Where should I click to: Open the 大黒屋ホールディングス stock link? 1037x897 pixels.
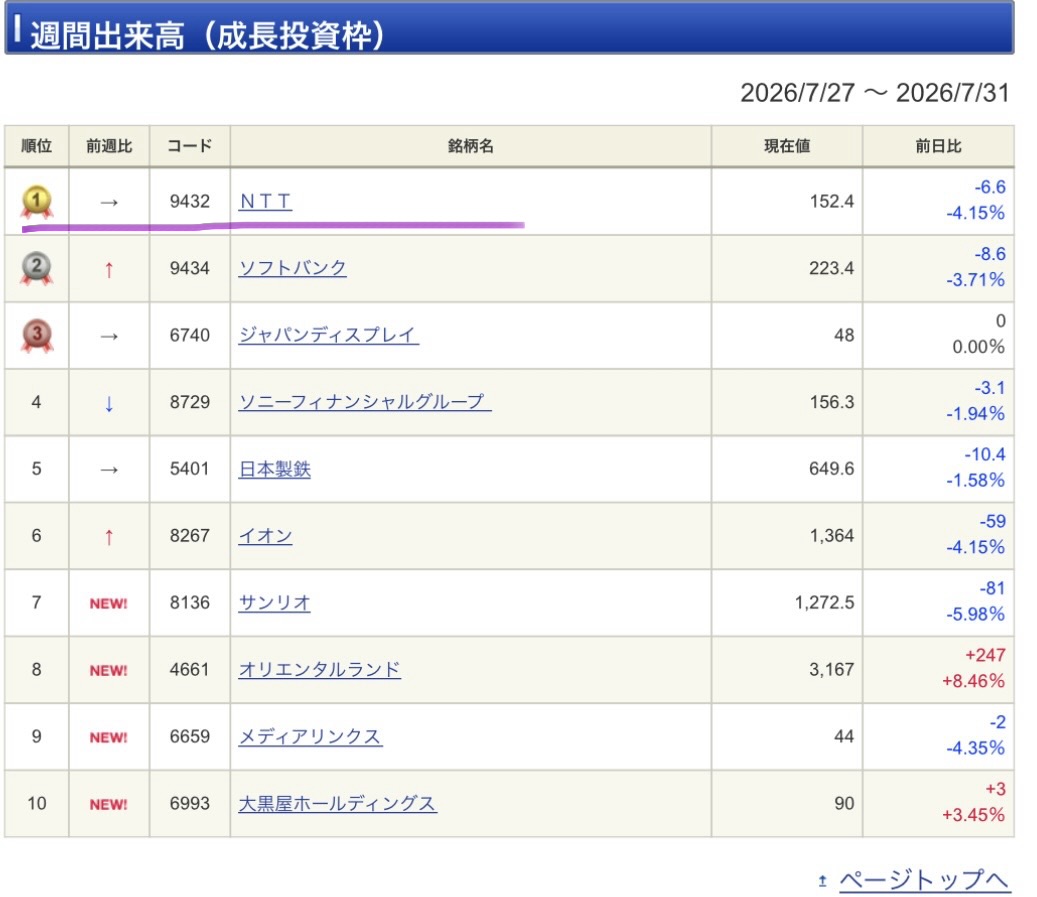[x=337, y=803]
